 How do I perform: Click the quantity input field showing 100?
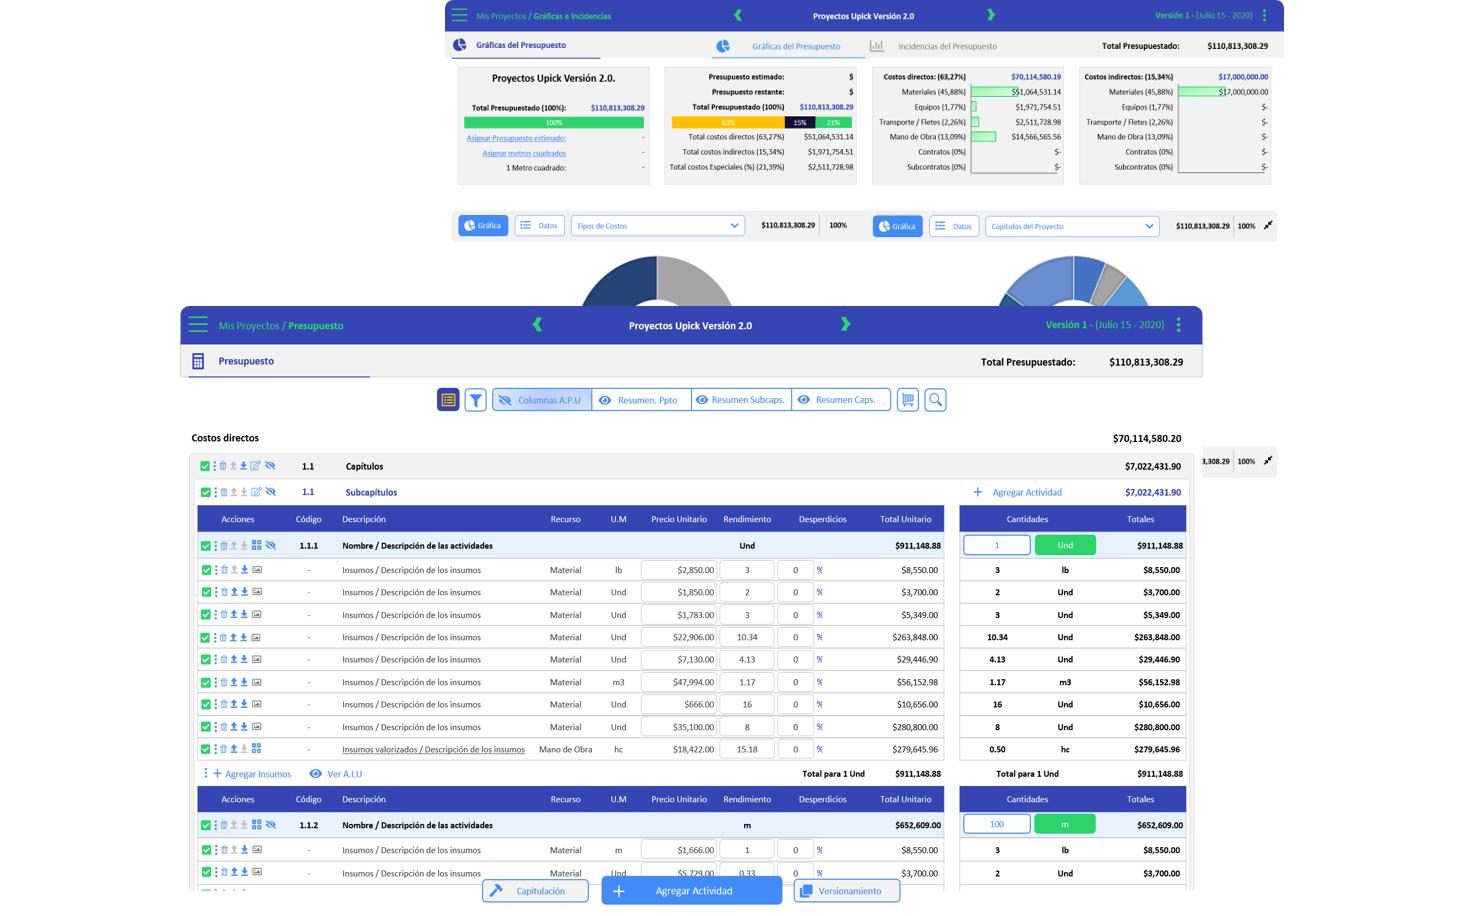pyautogui.click(x=996, y=824)
